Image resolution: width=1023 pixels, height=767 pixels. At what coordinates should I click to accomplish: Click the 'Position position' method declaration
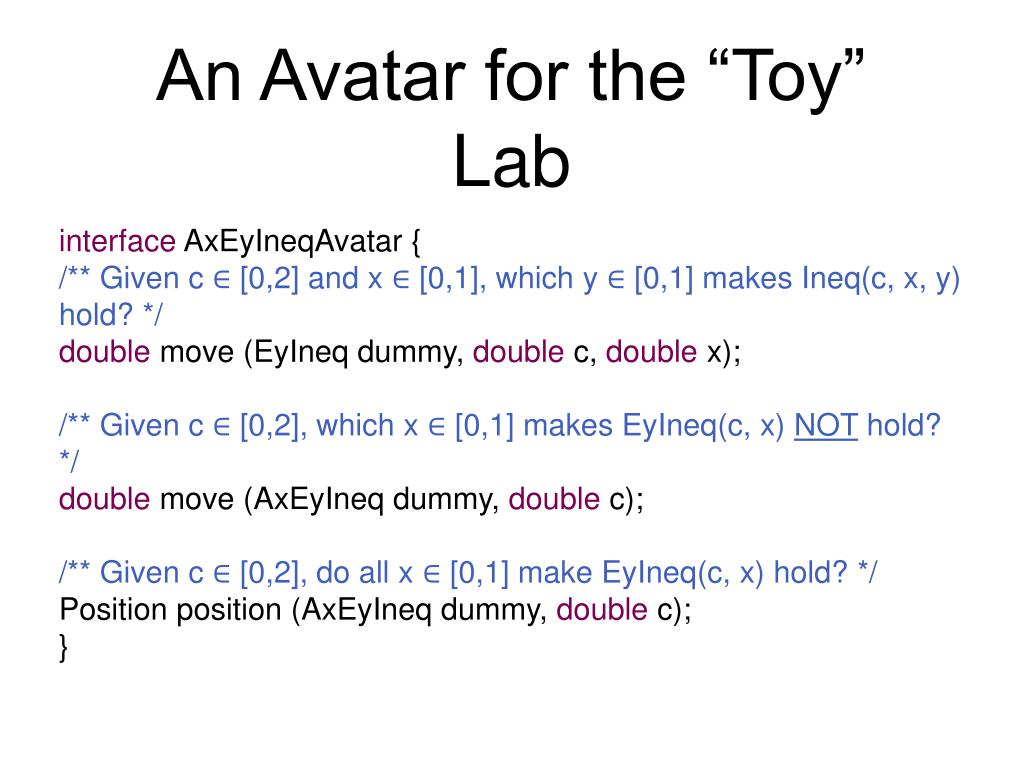(x=170, y=610)
